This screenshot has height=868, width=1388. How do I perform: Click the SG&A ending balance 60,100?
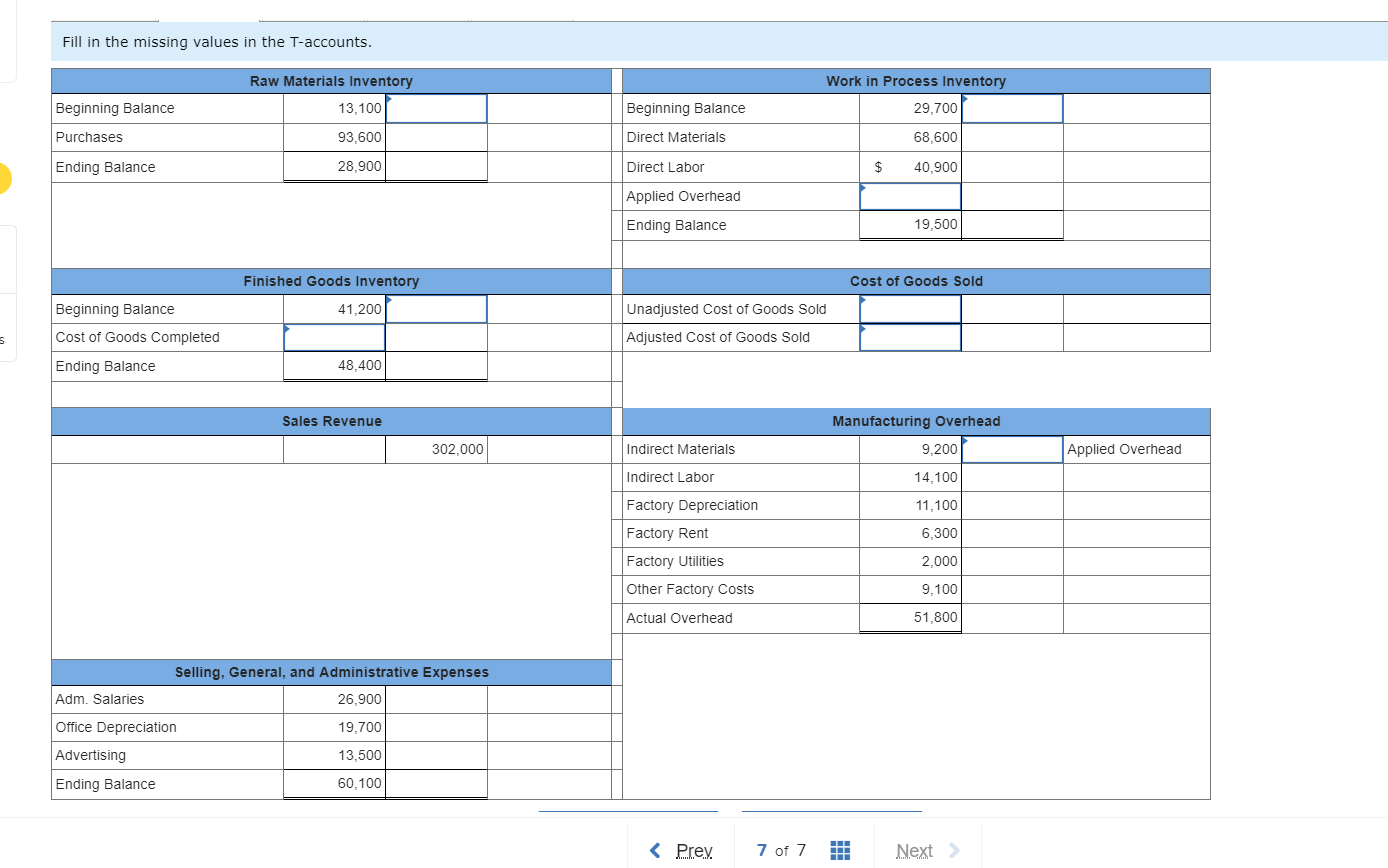click(360, 783)
